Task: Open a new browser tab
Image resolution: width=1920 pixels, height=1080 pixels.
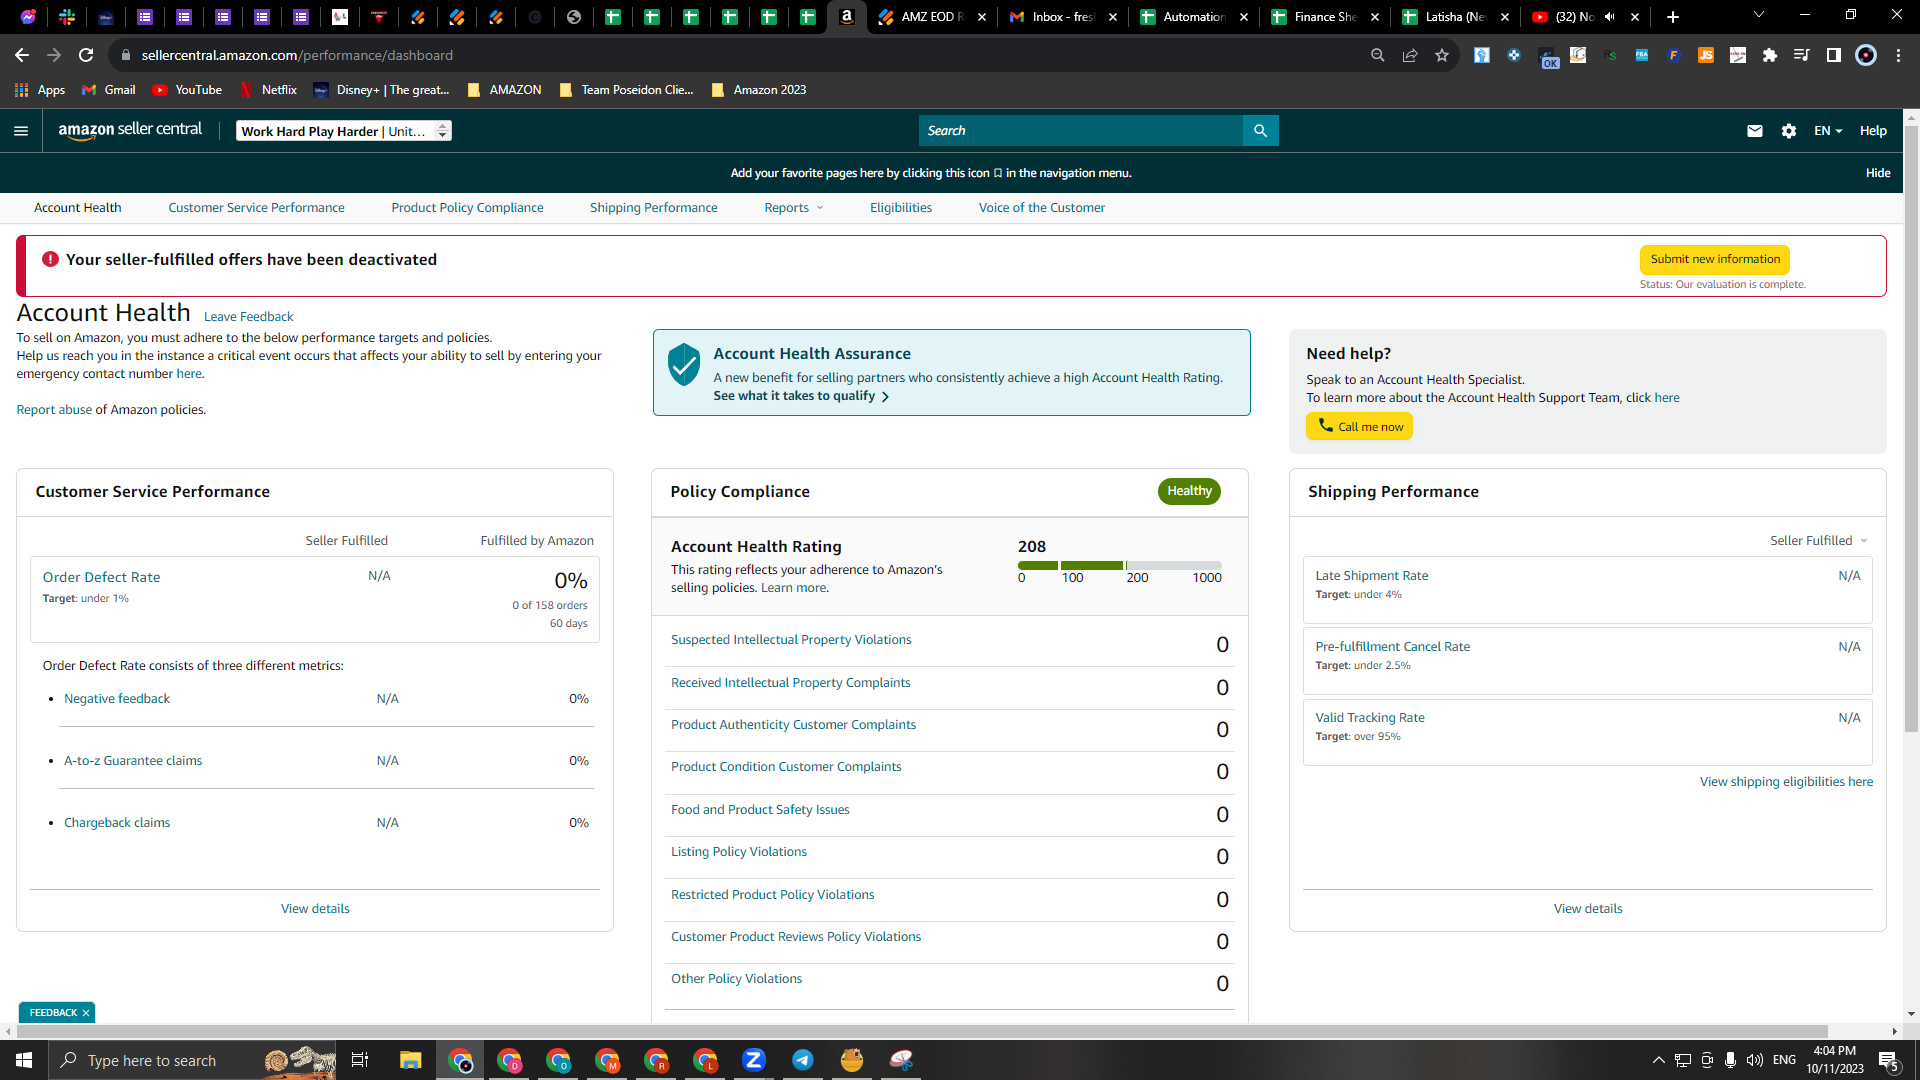Action: (1672, 17)
